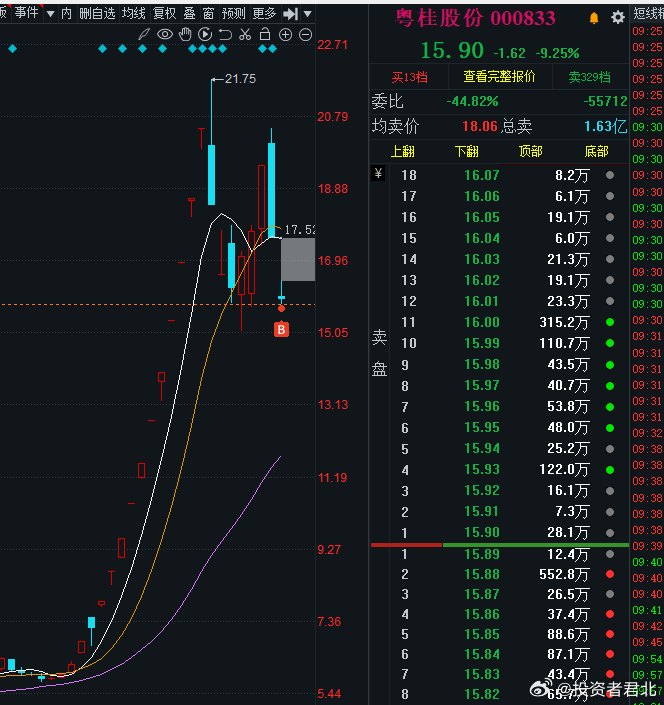664x705 pixels.
Task: Click the stock name 粤桂股份 000833
Action: [x=476, y=18]
